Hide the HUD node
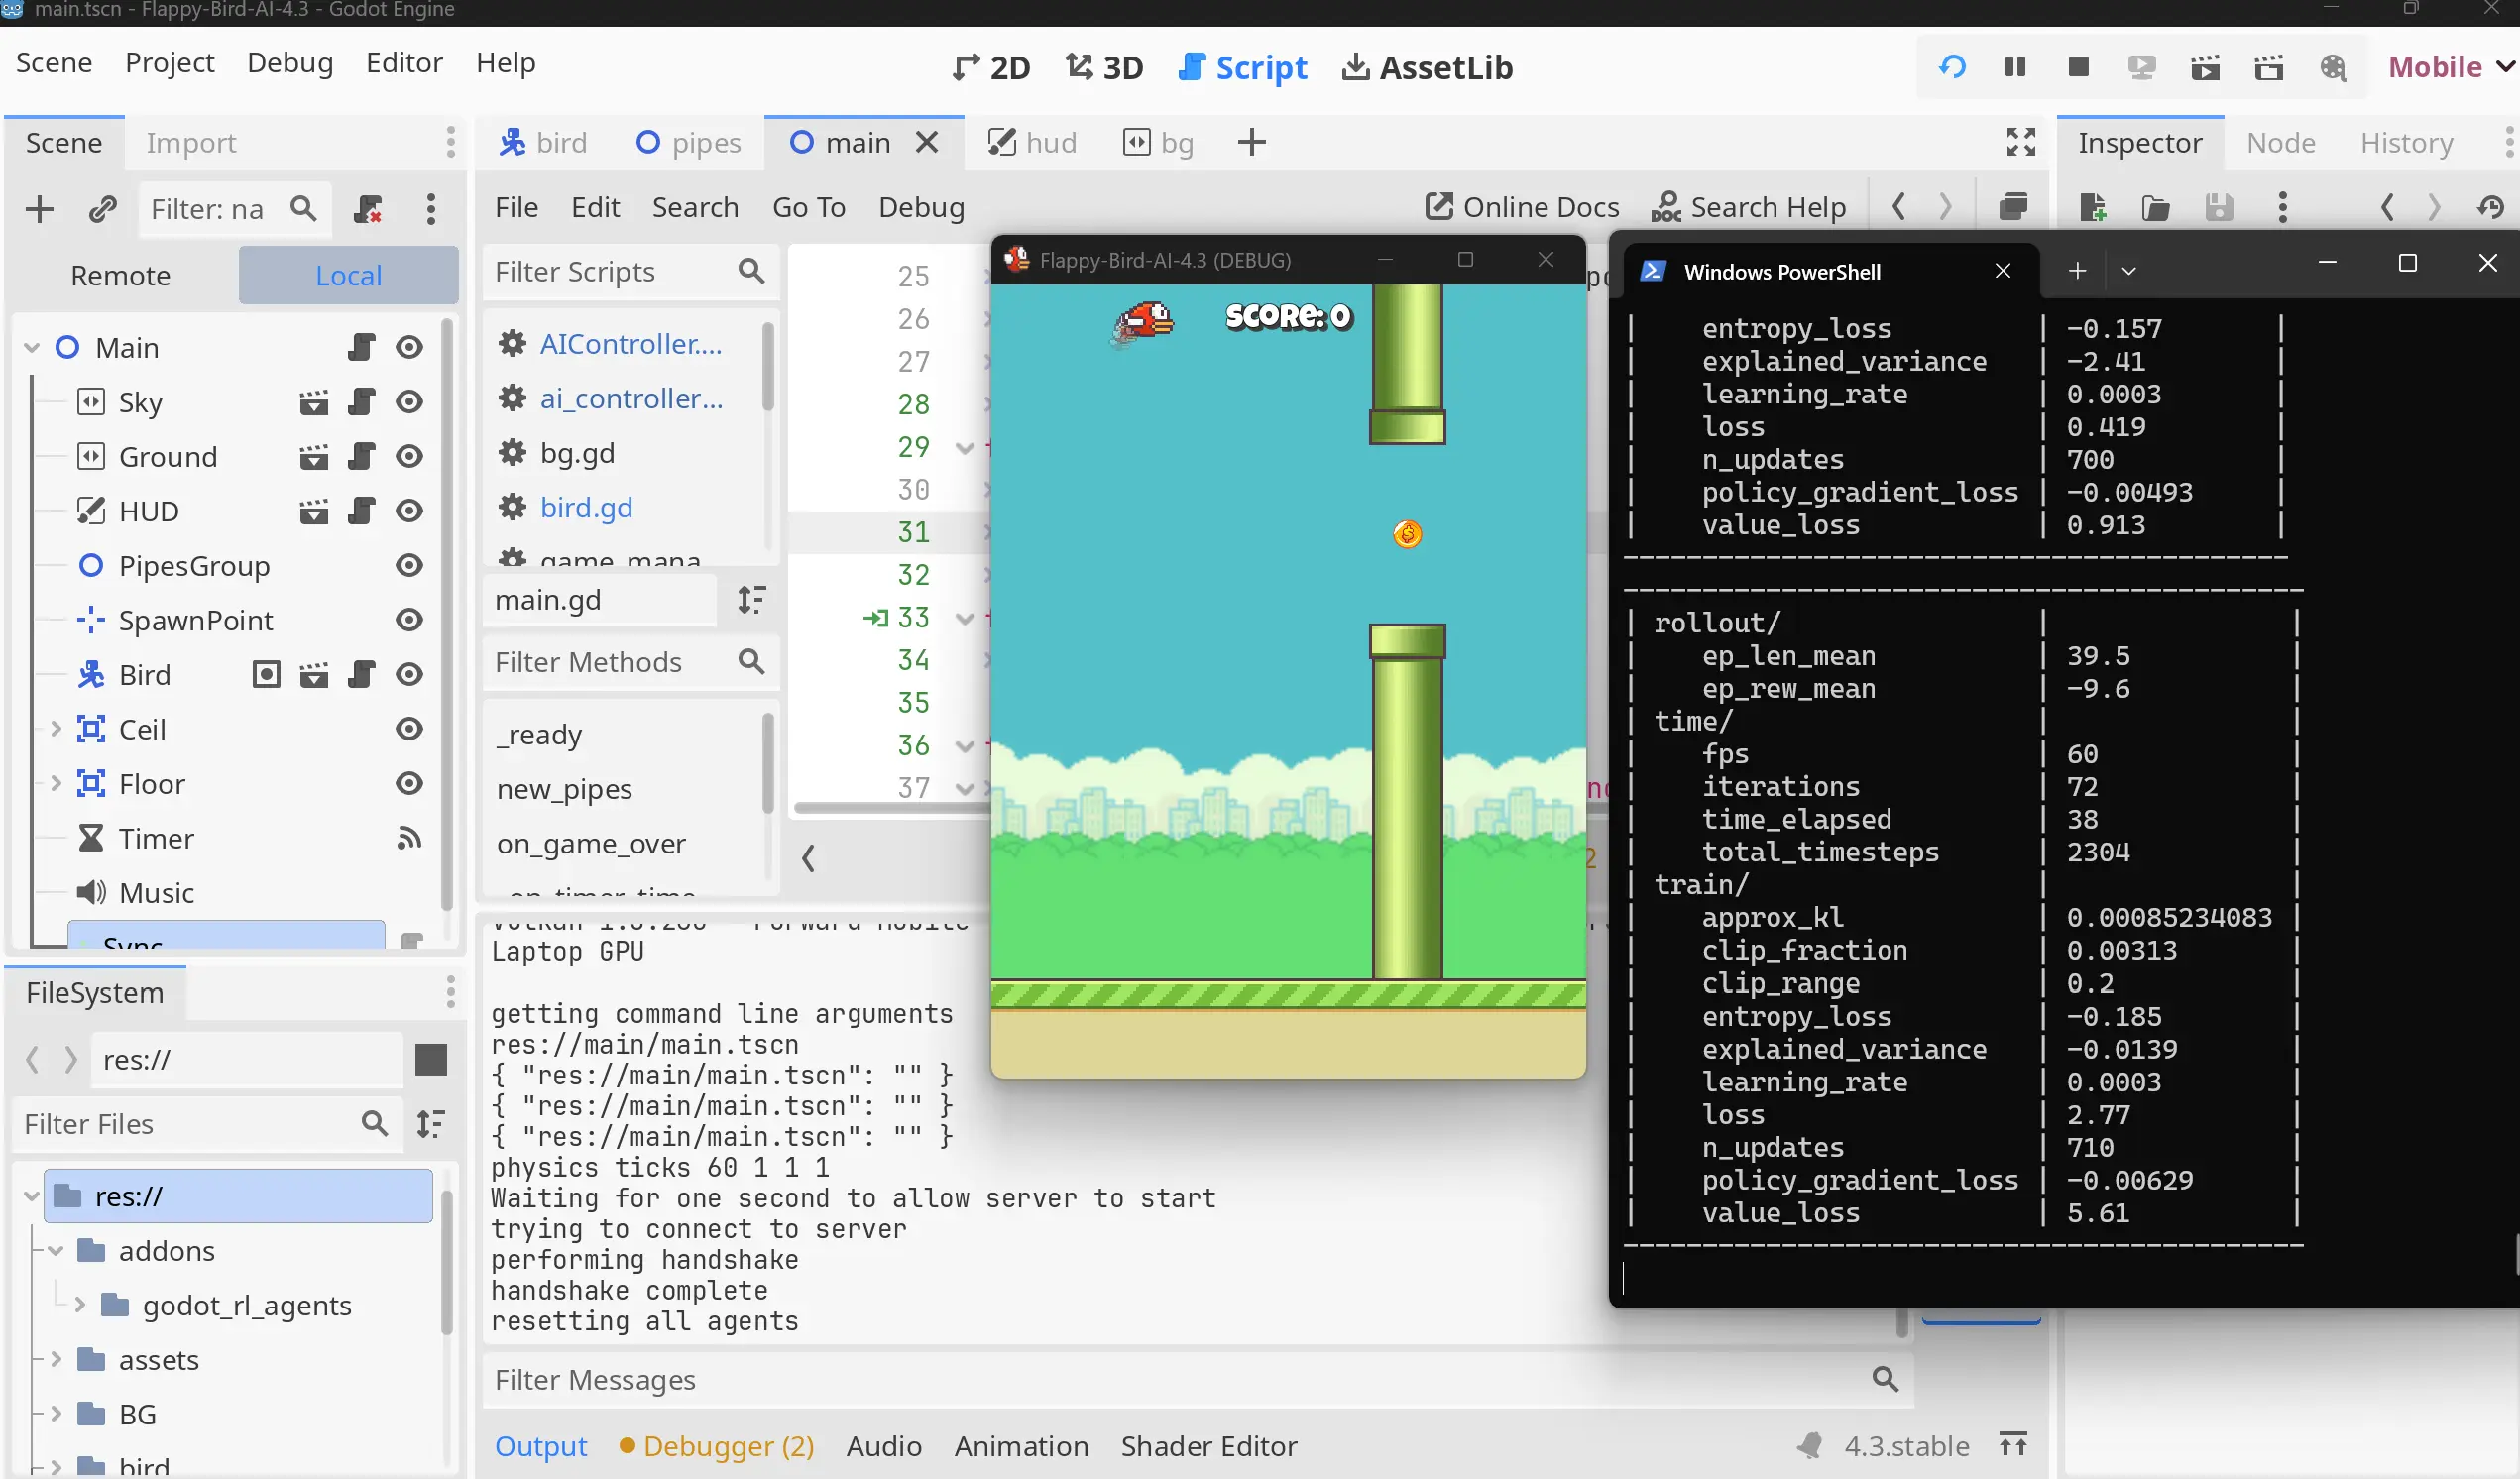 (409, 511)
